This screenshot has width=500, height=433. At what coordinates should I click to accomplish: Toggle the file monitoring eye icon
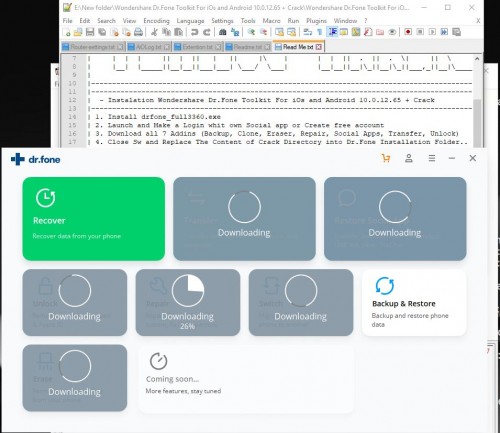pyautogui.click(x=392, y=32)
